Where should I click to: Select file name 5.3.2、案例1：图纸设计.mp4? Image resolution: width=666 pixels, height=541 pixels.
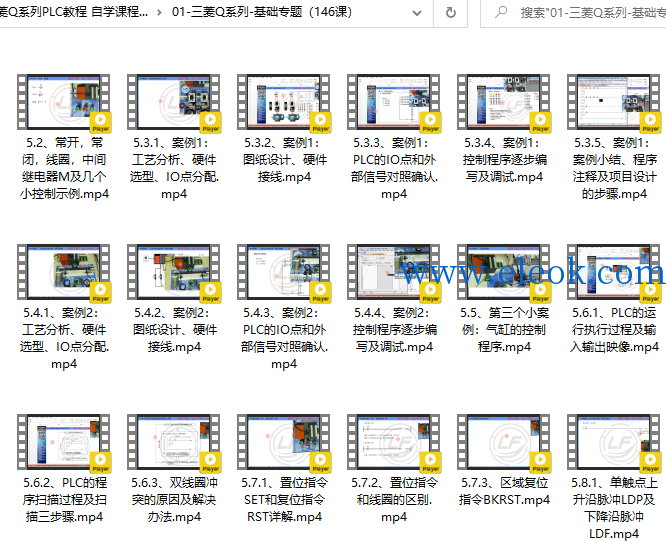pos(285,160)
